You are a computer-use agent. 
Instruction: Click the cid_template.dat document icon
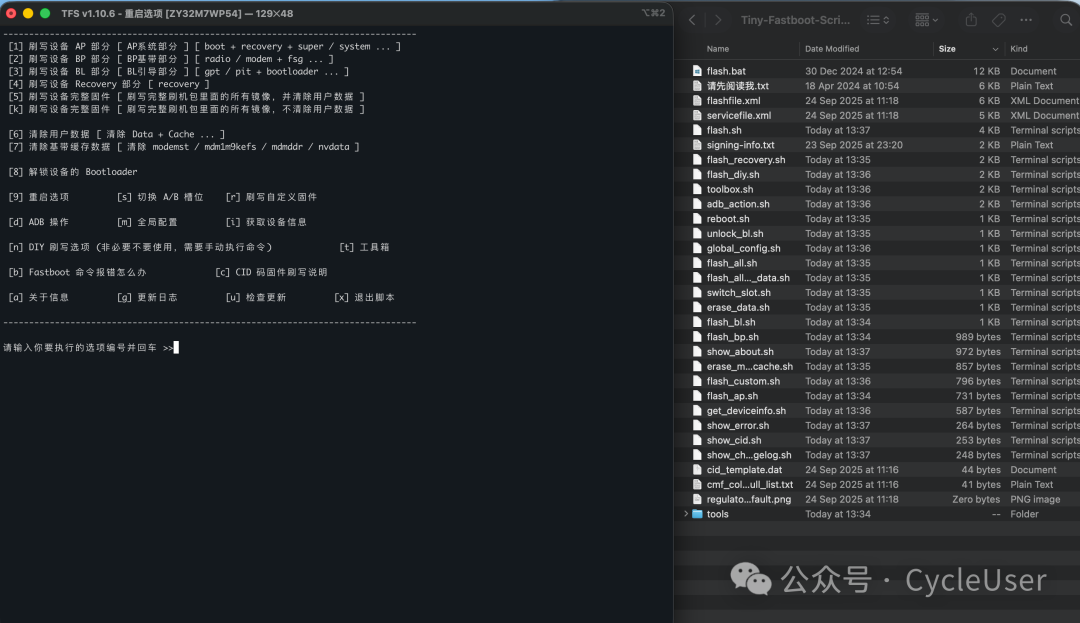(x=697, y=469)
